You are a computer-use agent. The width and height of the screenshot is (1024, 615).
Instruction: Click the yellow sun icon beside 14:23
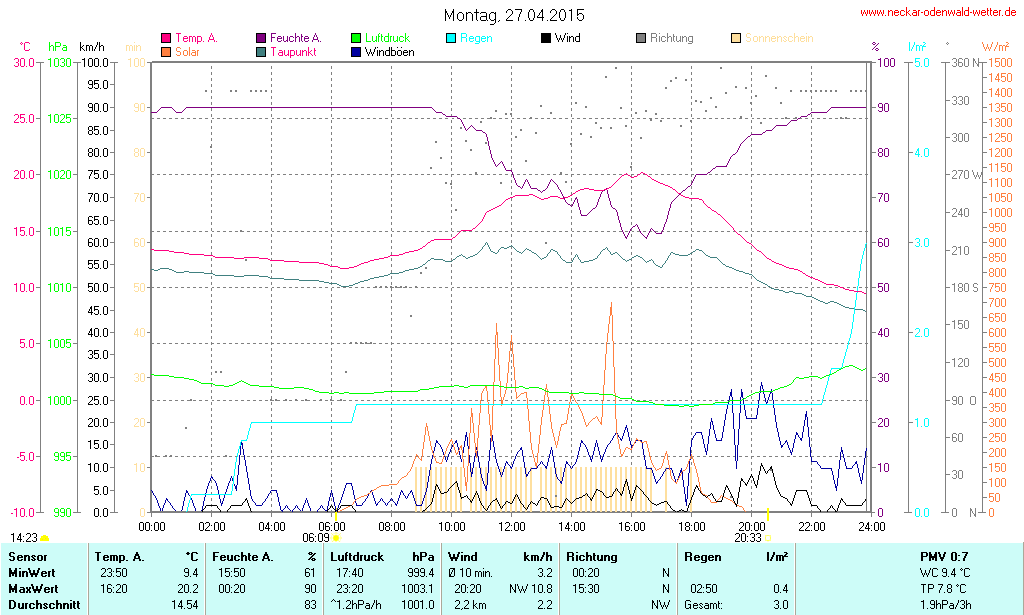[45, 538]
